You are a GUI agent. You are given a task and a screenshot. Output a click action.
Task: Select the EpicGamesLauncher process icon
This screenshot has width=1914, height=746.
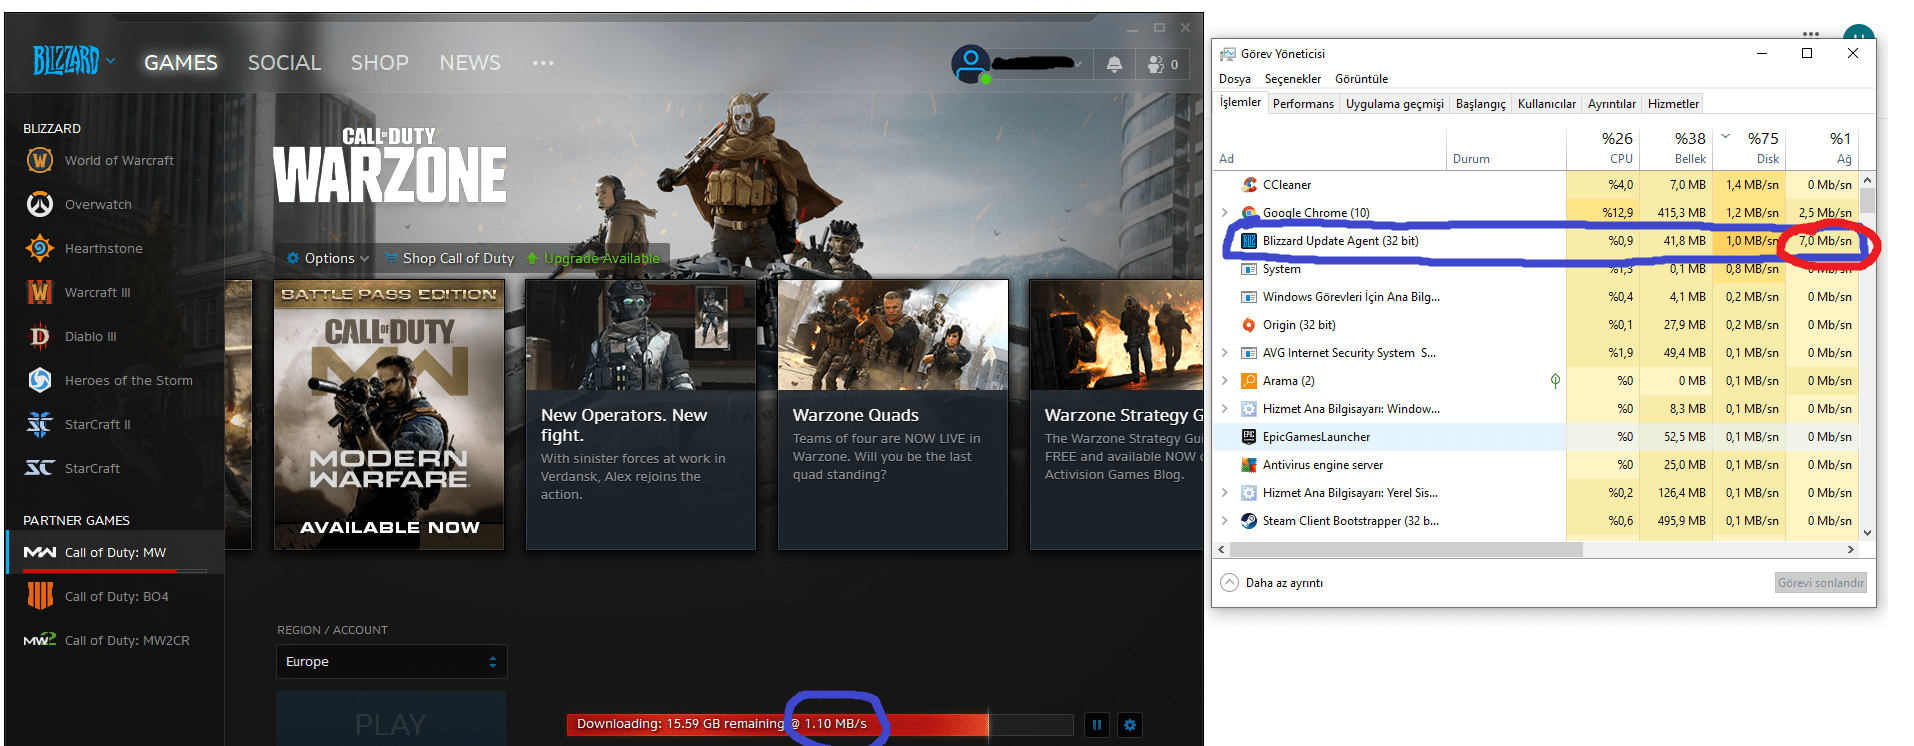point(1249,437)
